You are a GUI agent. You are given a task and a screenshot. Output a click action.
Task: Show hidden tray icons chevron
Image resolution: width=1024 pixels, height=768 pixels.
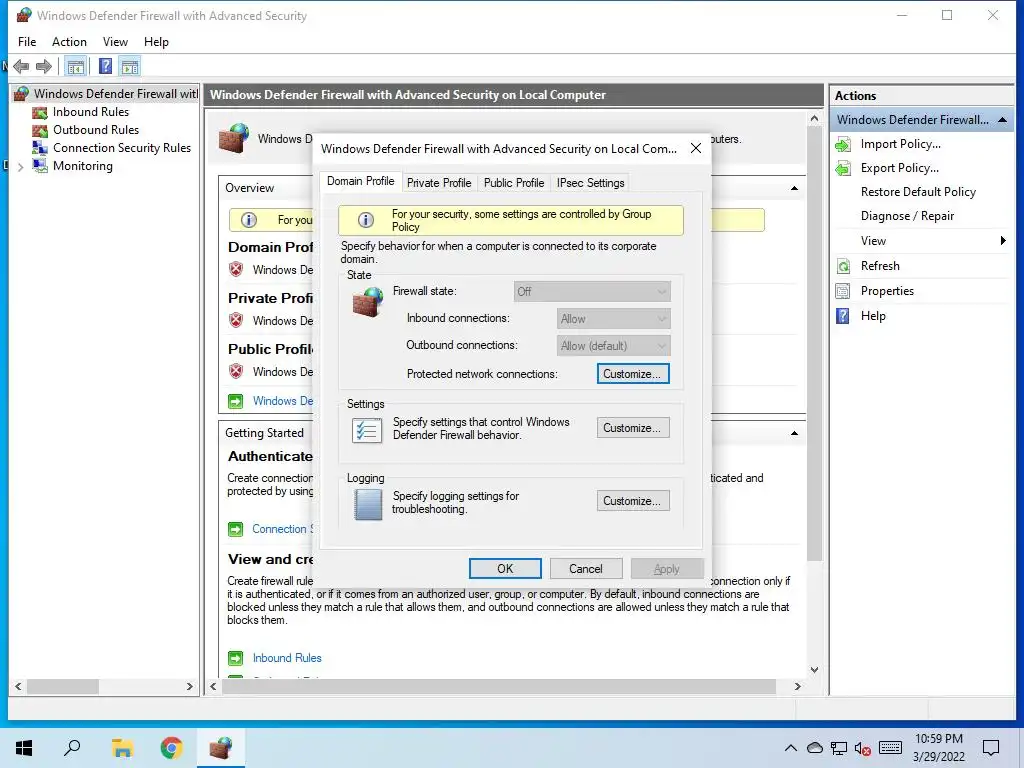(790, 748)
